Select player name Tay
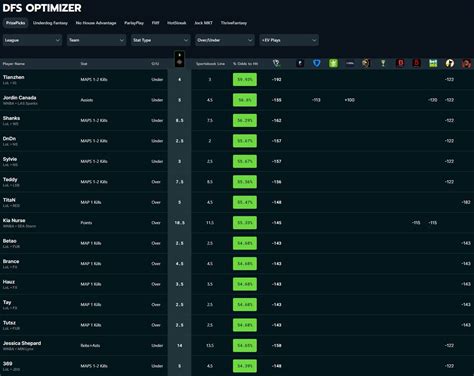Image resolution: width=474 pixels, height=376 pixels. pos(7,302)
